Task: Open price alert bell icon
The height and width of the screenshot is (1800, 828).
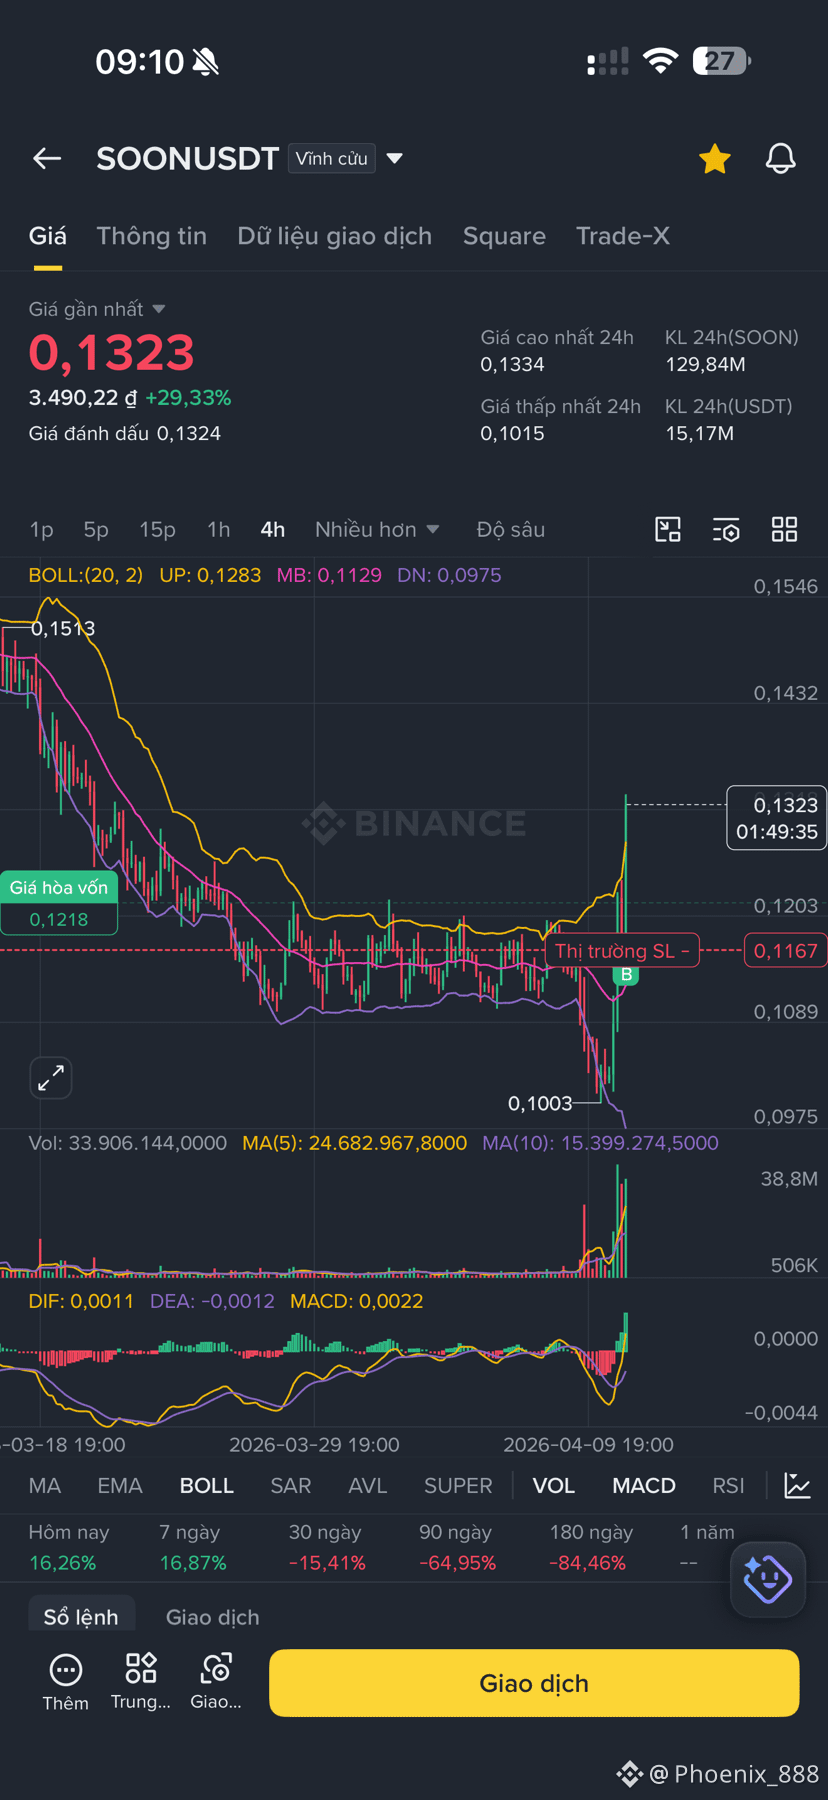Action: (781, 158)
